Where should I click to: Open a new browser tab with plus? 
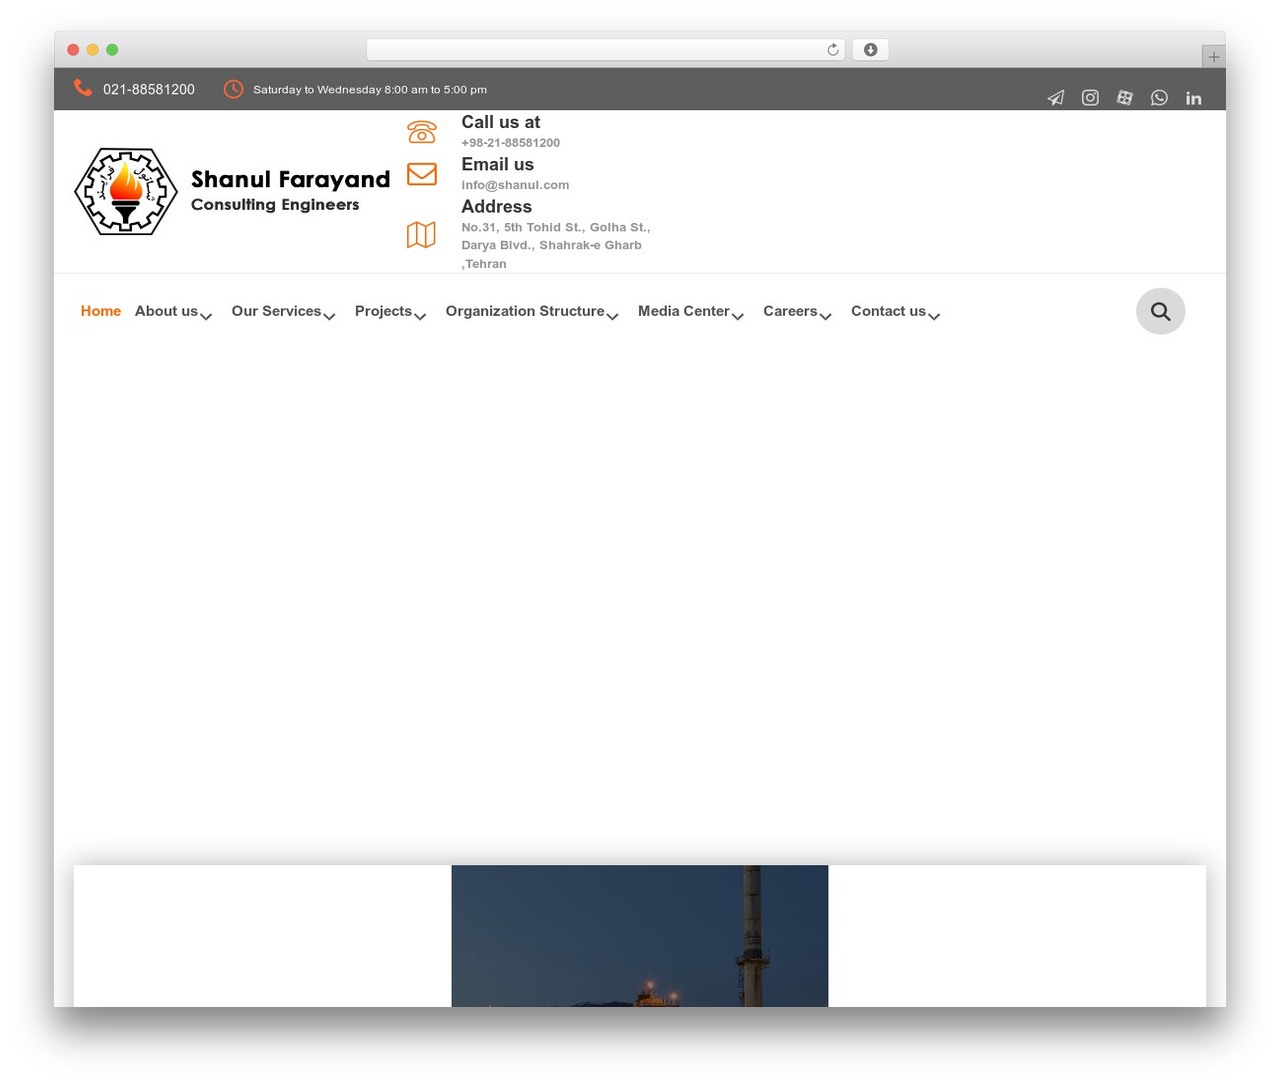[1213, 57]
